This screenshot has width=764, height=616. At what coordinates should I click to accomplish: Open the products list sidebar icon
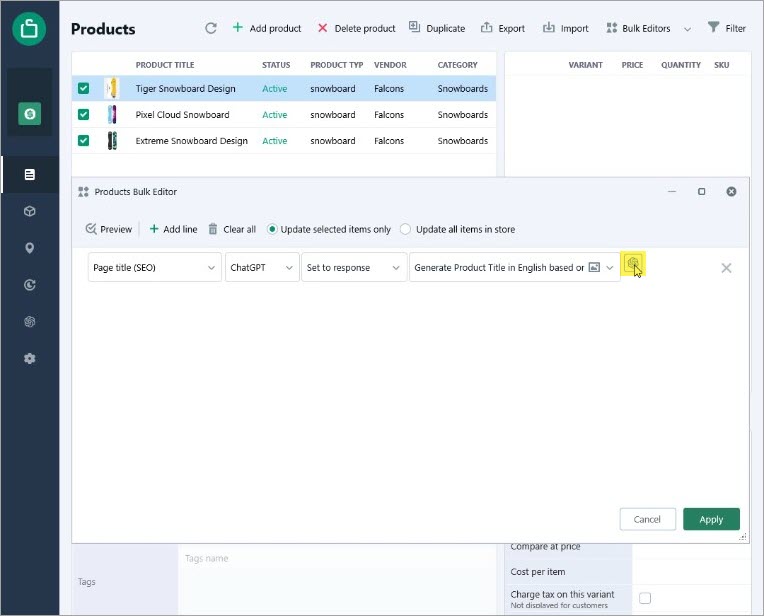(x=30, y=174)
